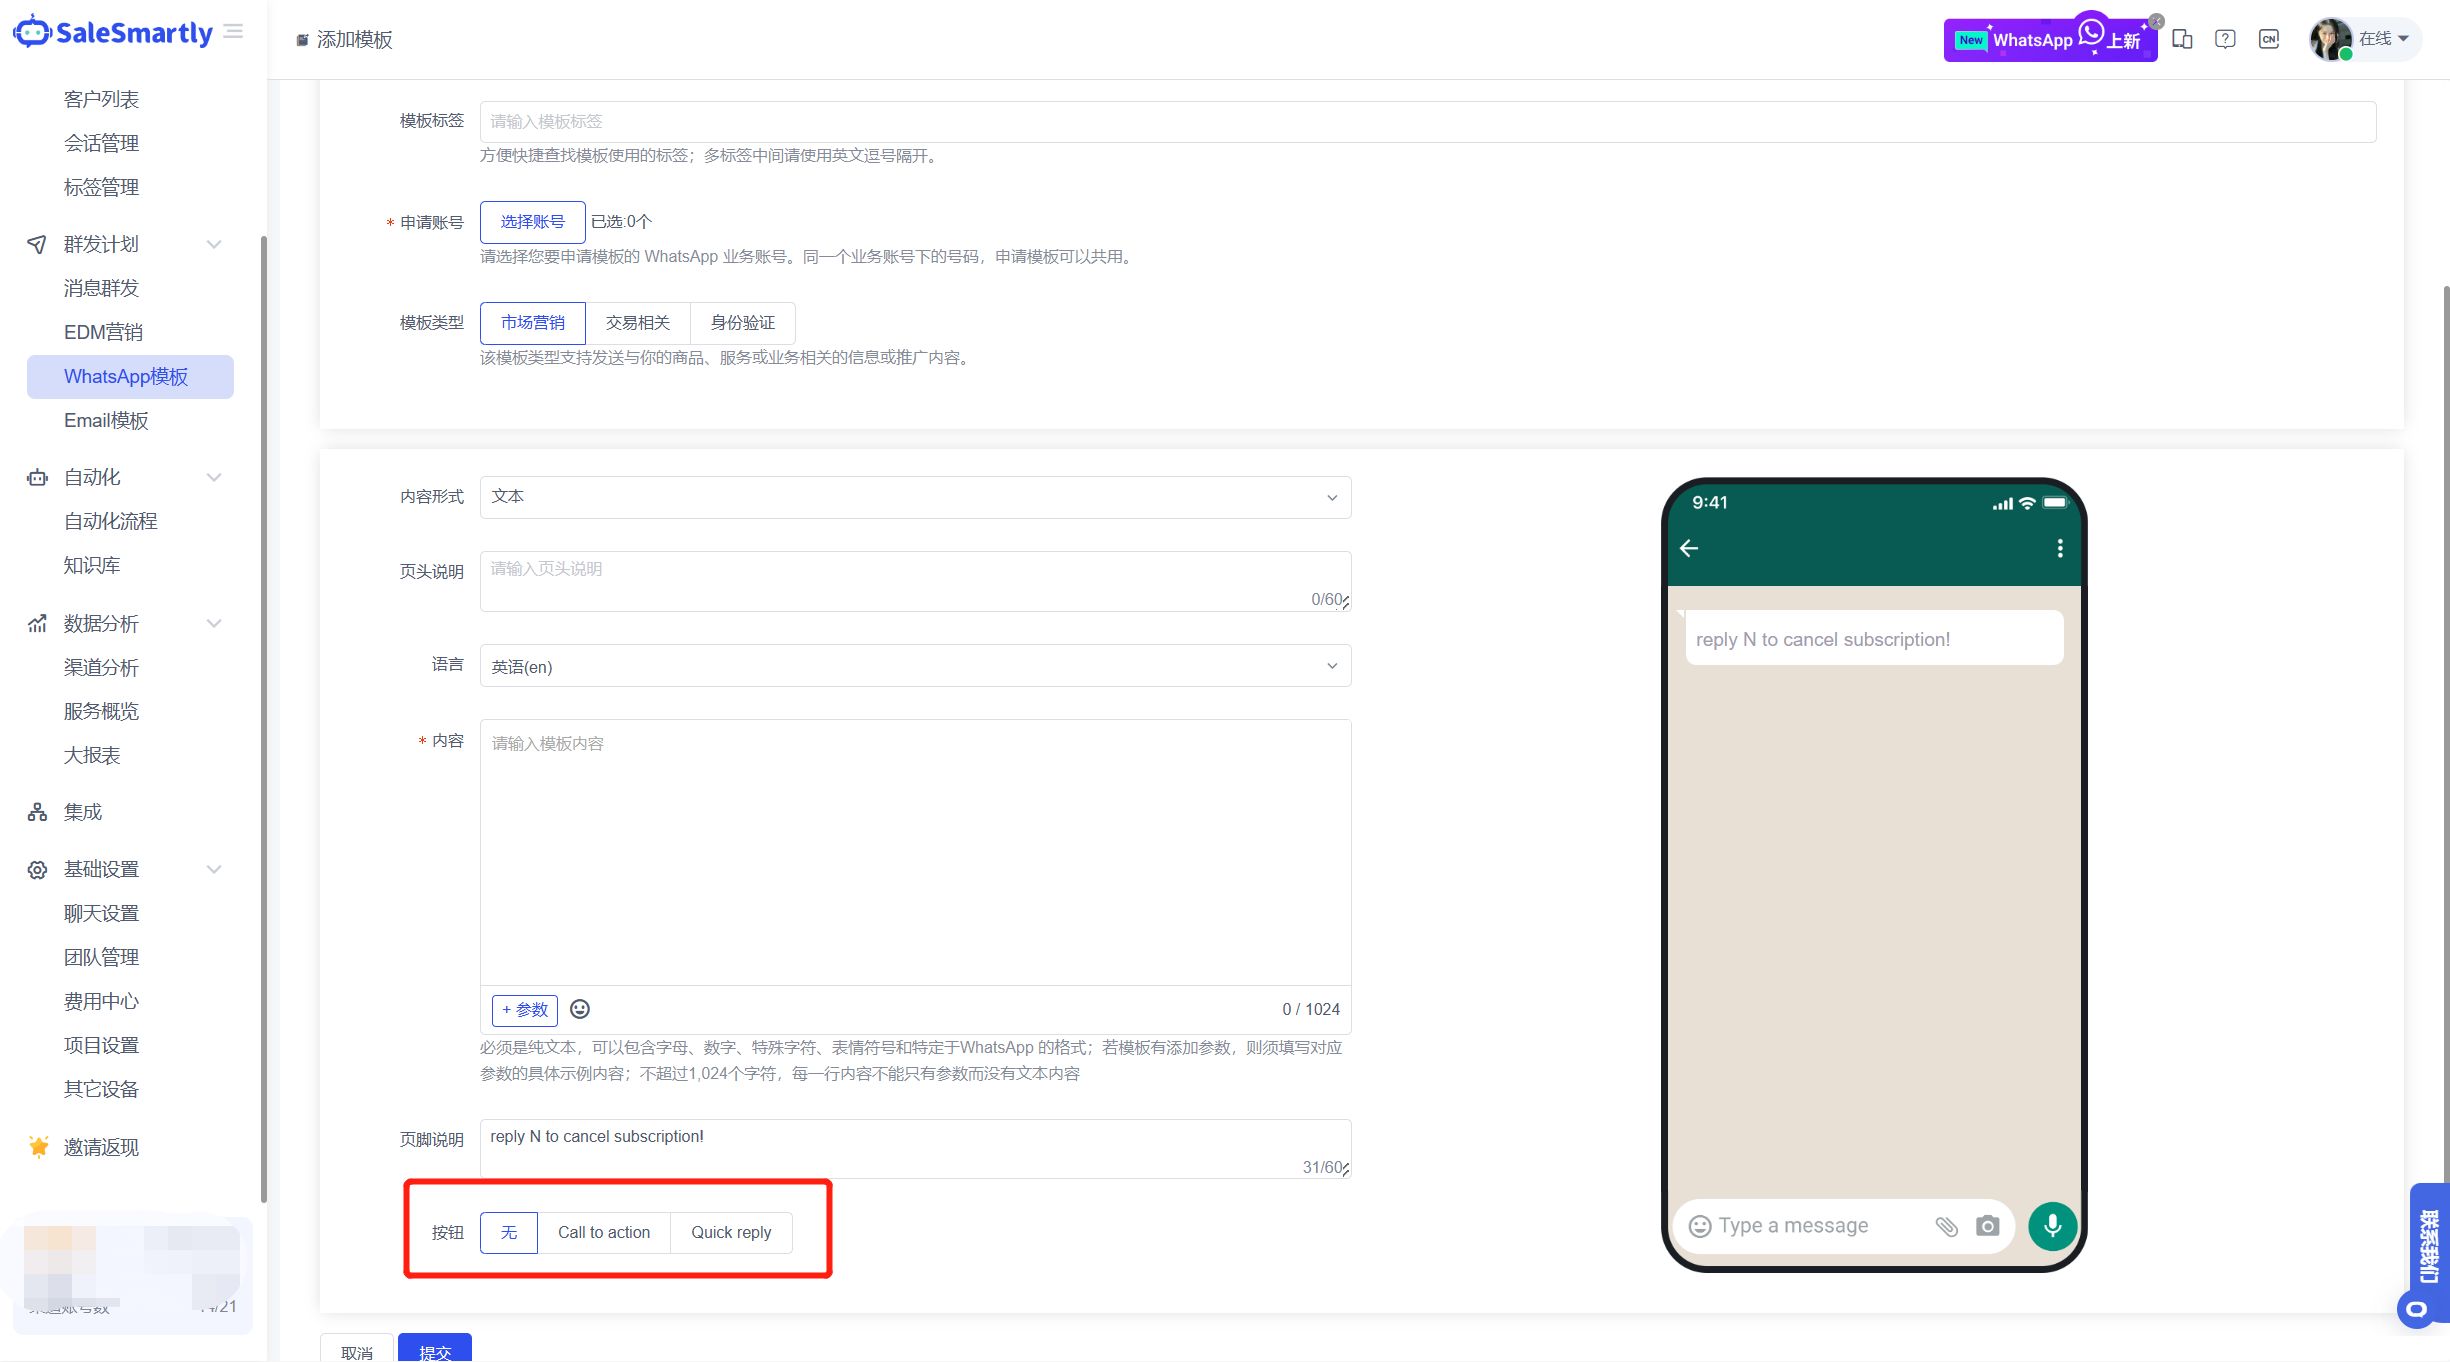Open the 内容形式 dropdown showing 文本

pyautogui.click(x=915, y=497)
